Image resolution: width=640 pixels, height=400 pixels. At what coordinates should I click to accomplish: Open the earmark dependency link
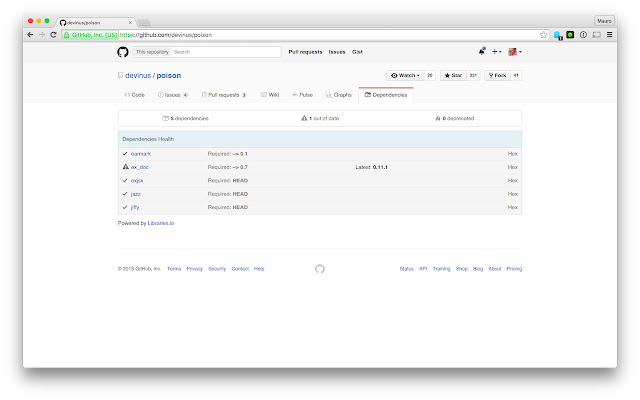(141, 154)
